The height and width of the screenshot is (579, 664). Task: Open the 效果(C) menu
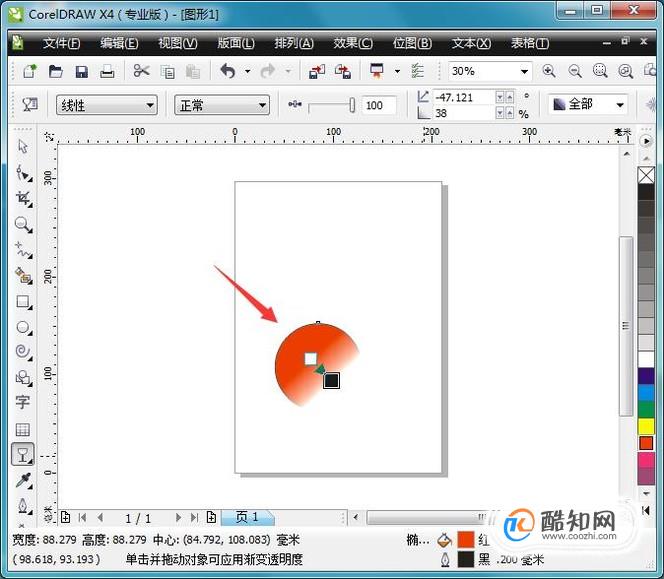coord(353,43)
